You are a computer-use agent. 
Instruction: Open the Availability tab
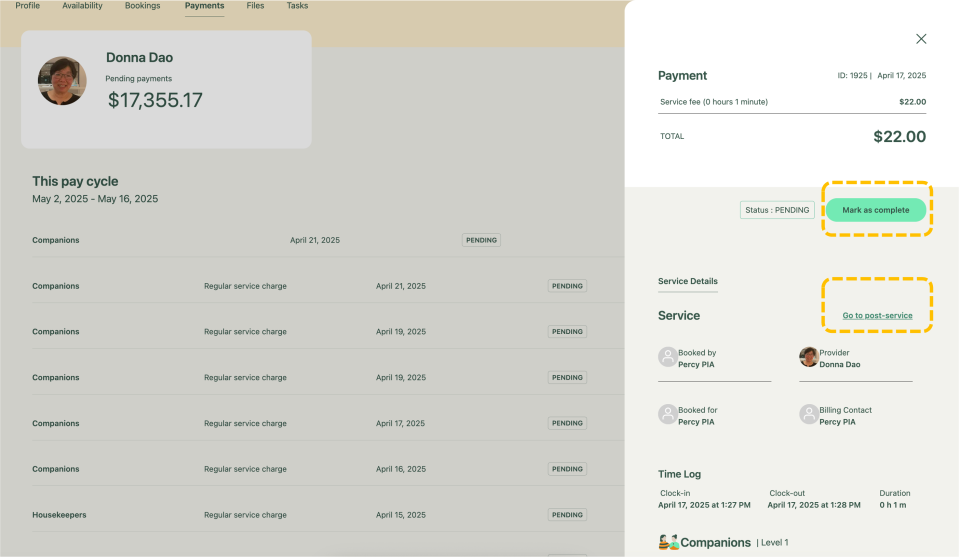pos(82,6)
